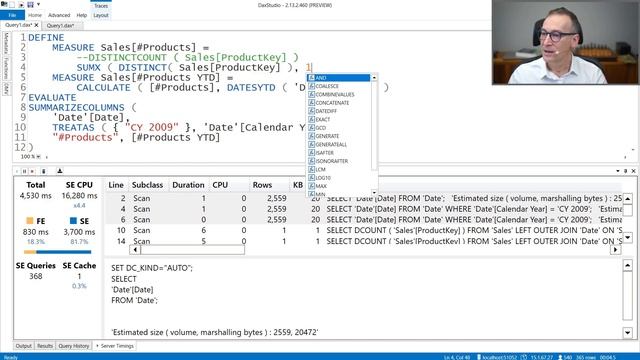640x360 pixels.
Task: Open the File backstage menu
Action: pyautogui.click(x=12, y=15)
